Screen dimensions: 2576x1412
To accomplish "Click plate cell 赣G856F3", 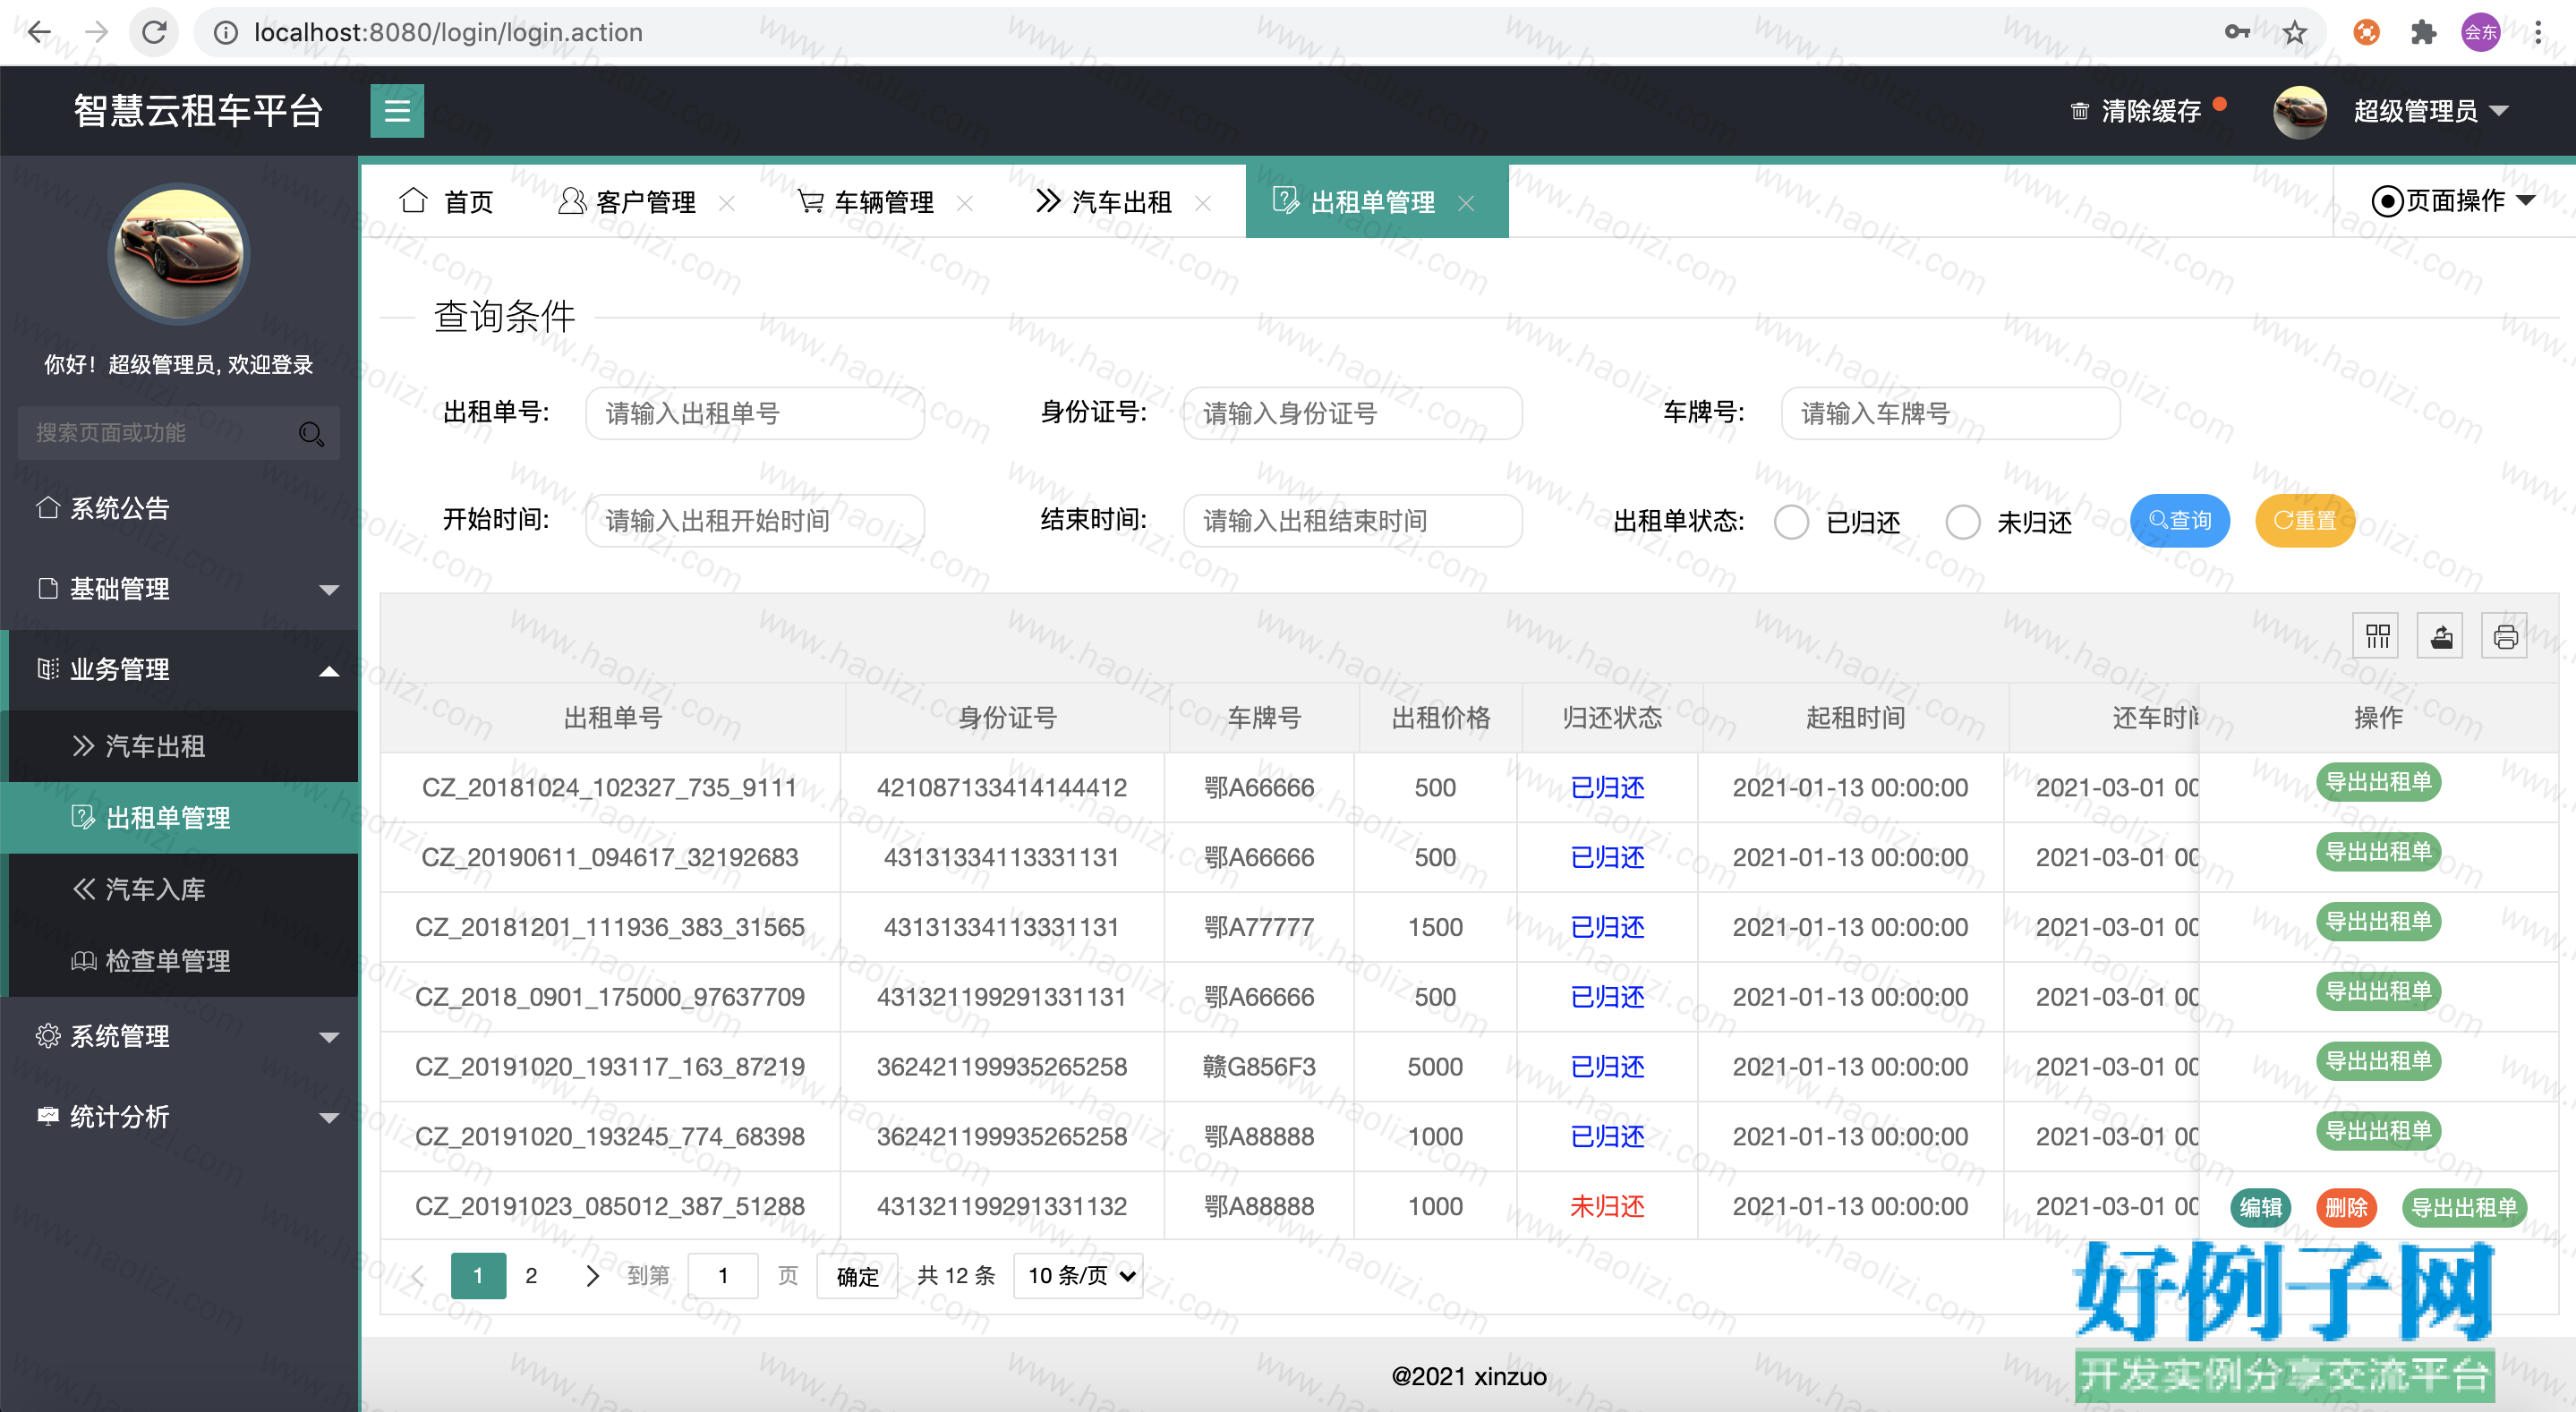I will (x=1259, y=1067).
